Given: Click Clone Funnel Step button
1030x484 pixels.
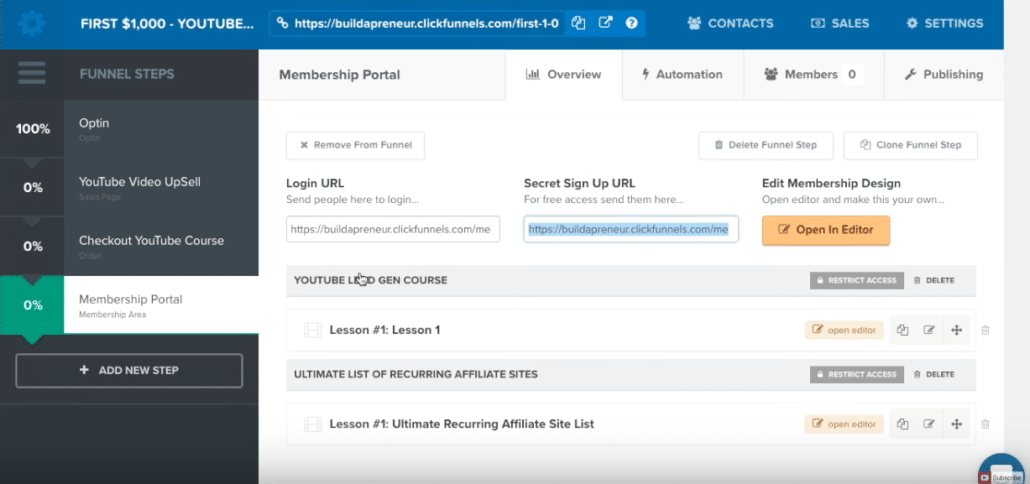Looking at the screenshot, I should [x=910, y=145].
